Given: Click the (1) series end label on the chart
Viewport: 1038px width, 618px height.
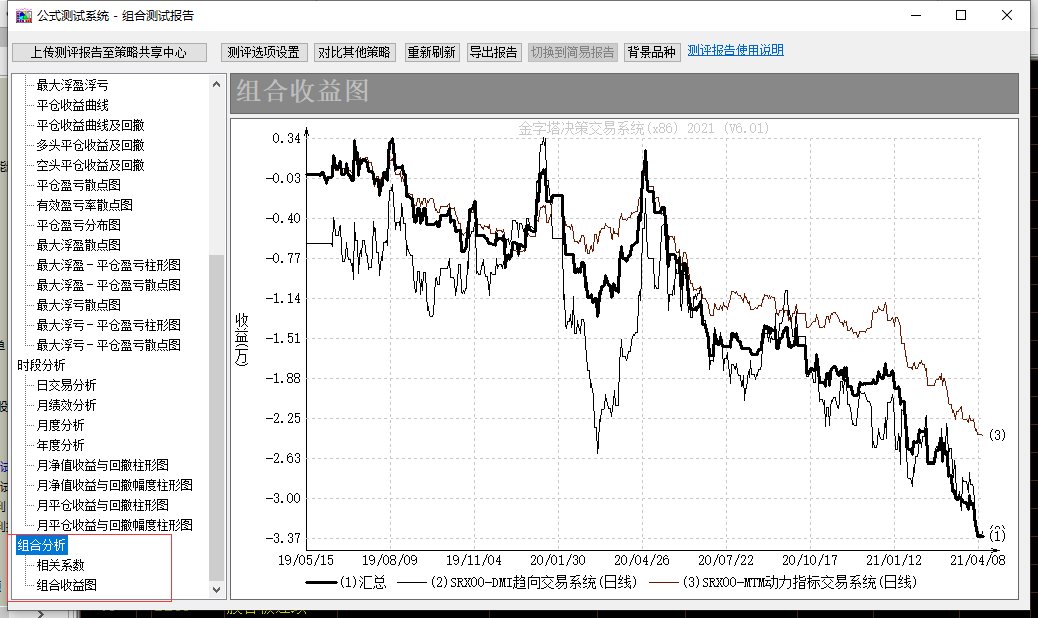Looking at the screenshot, I should click(x=997, y=534).
